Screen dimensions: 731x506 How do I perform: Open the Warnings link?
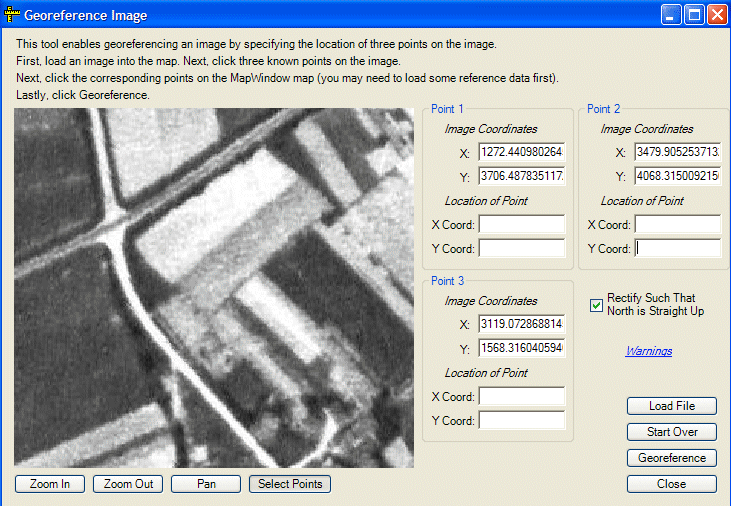coord(648,351)
